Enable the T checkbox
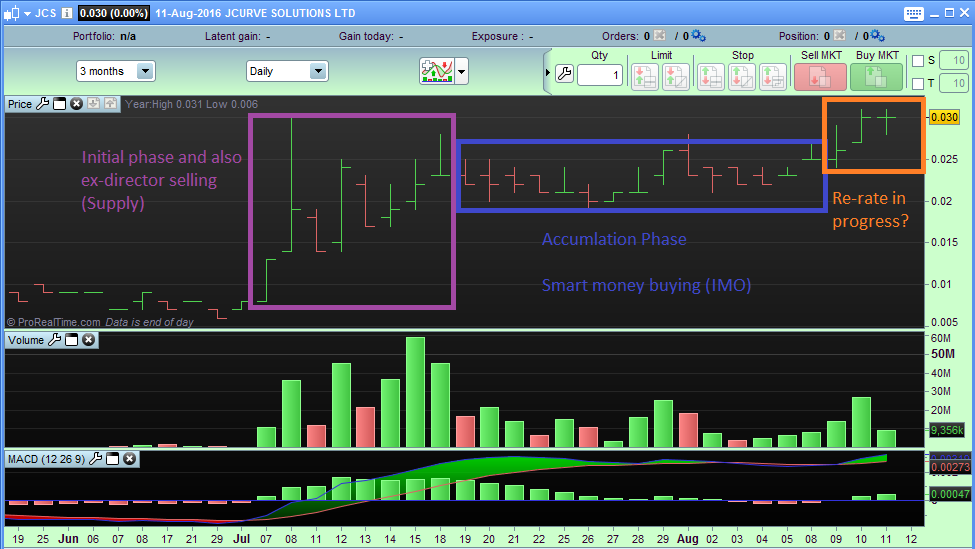The height and width of the screenshot is (549, 975). tap(918, 83)
